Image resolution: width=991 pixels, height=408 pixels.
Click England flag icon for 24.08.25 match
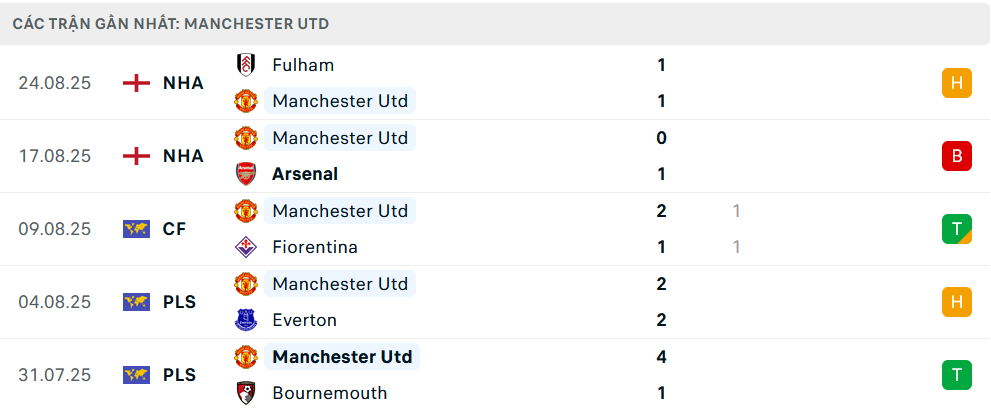point(136,83)
